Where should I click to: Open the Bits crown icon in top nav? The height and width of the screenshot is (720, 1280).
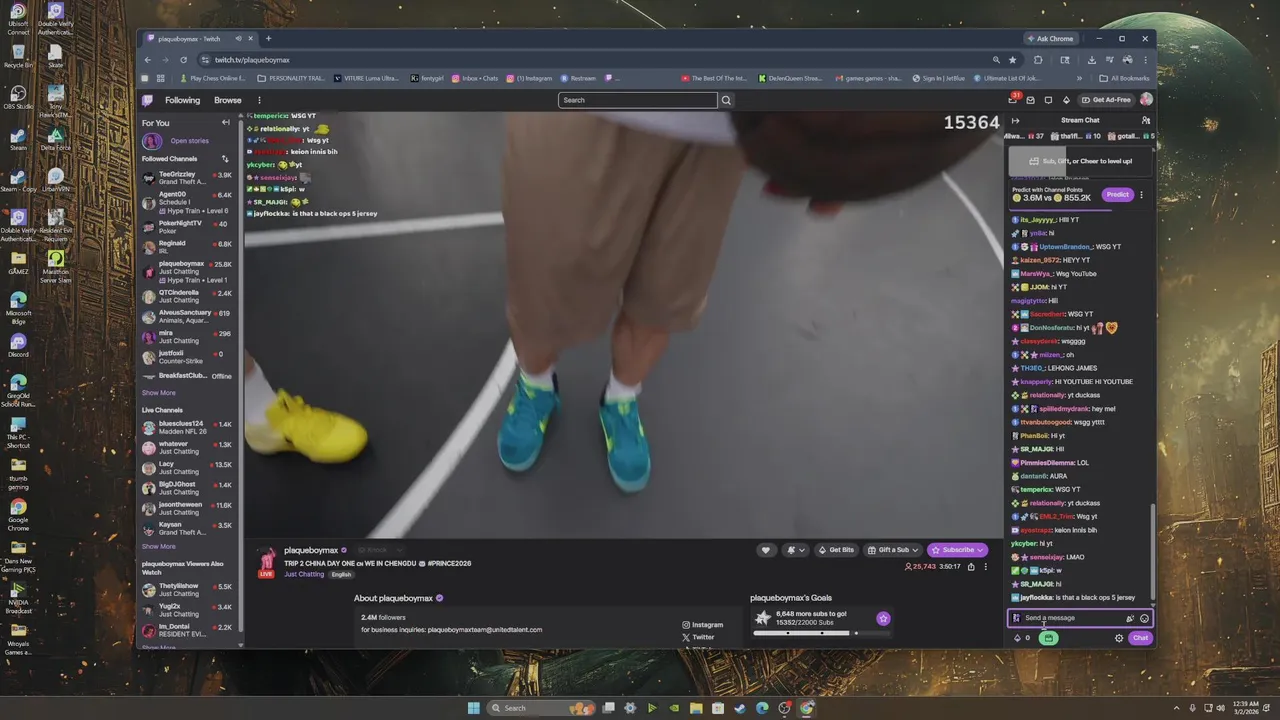click(x=1066, y=100)
